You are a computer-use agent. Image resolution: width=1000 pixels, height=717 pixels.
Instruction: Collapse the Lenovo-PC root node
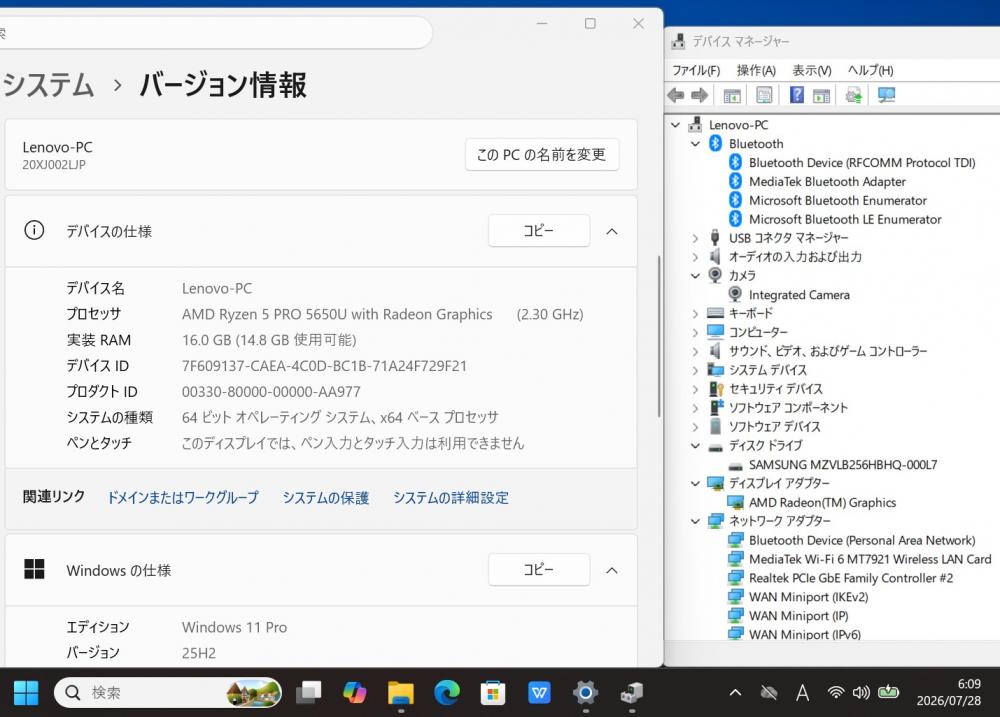pyautogui.click(x=675, y=125)
